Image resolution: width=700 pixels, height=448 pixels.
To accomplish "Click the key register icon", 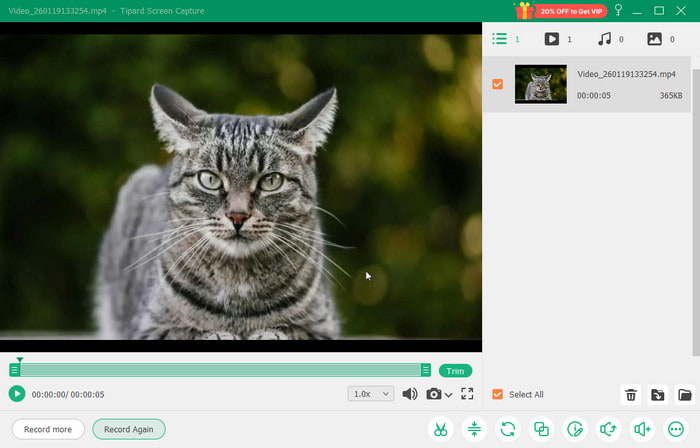I will tap(618, 10).
